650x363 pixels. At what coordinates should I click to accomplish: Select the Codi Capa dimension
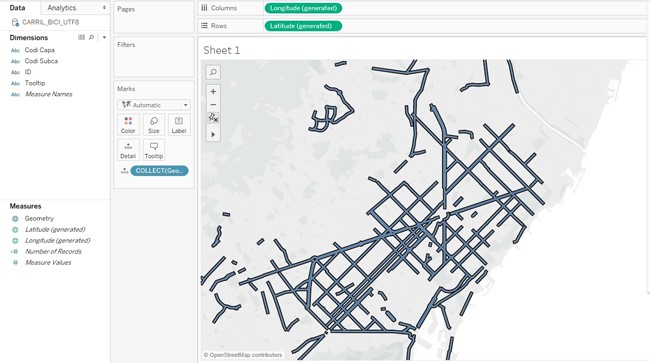click(39, 50)
